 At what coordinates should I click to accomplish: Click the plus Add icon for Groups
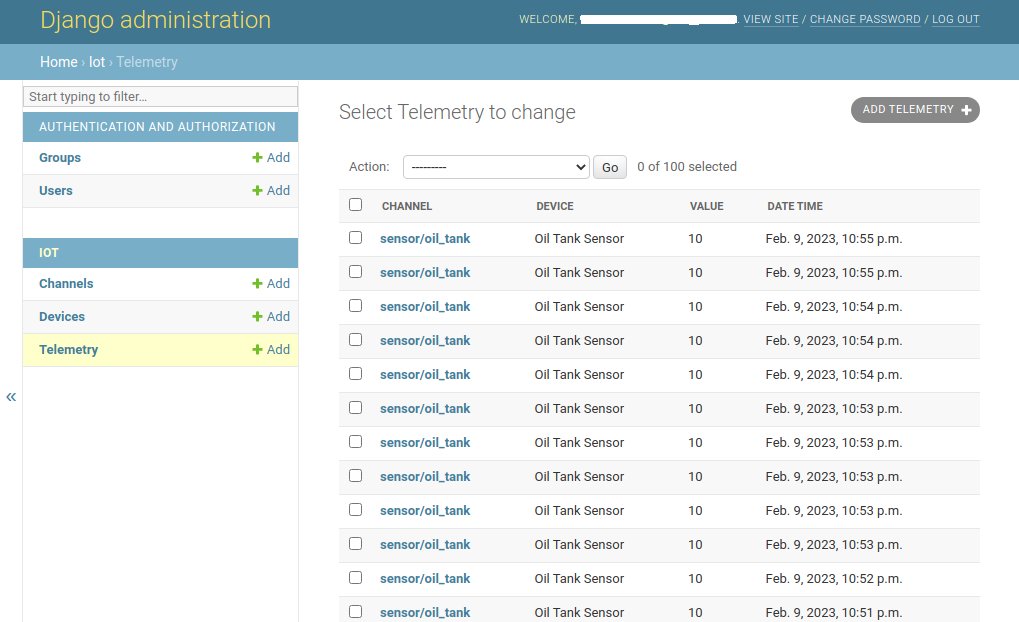coord(271,157)
